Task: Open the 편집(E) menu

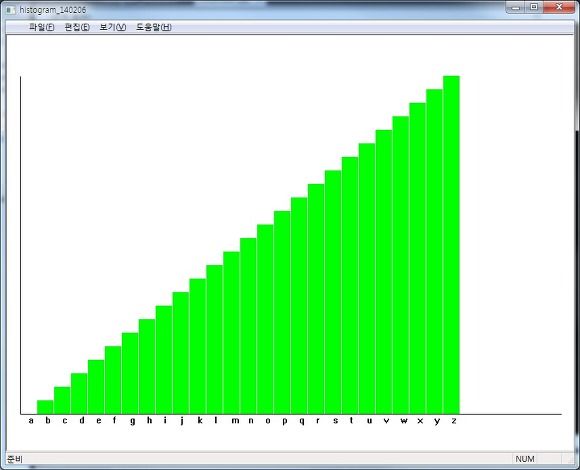Action: [x=77, y=27]
